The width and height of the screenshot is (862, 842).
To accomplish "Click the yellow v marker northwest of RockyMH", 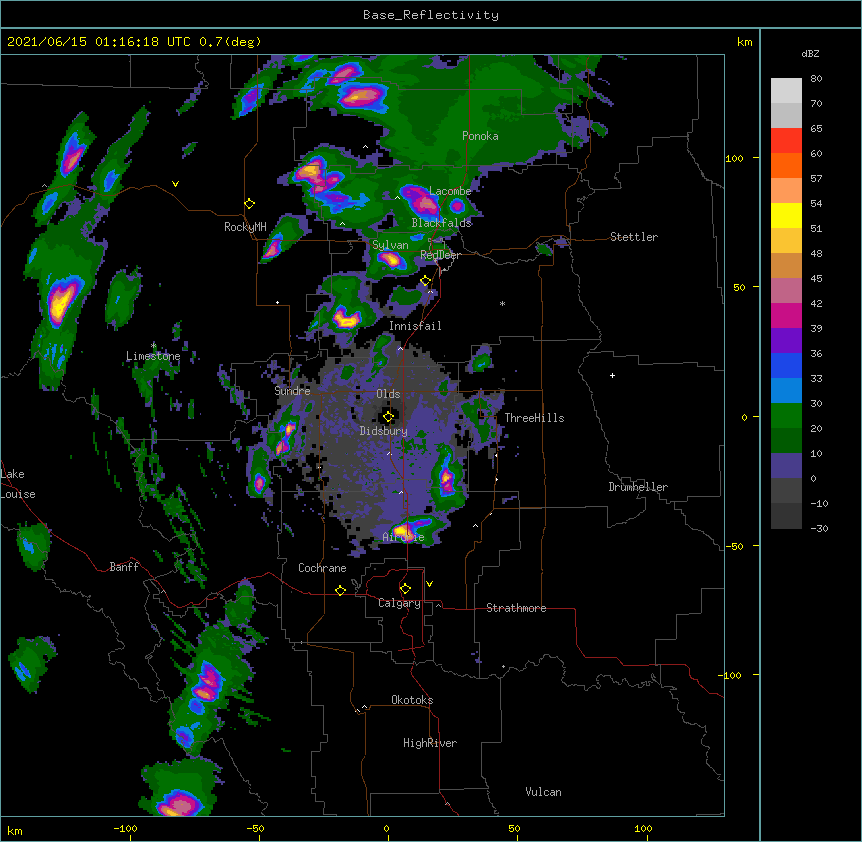I will coord(175,184).
